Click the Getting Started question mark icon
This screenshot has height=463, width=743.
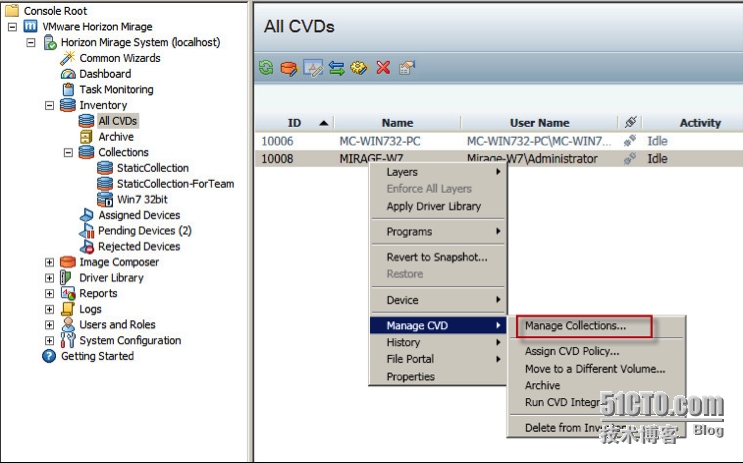[x=49, y=356]
